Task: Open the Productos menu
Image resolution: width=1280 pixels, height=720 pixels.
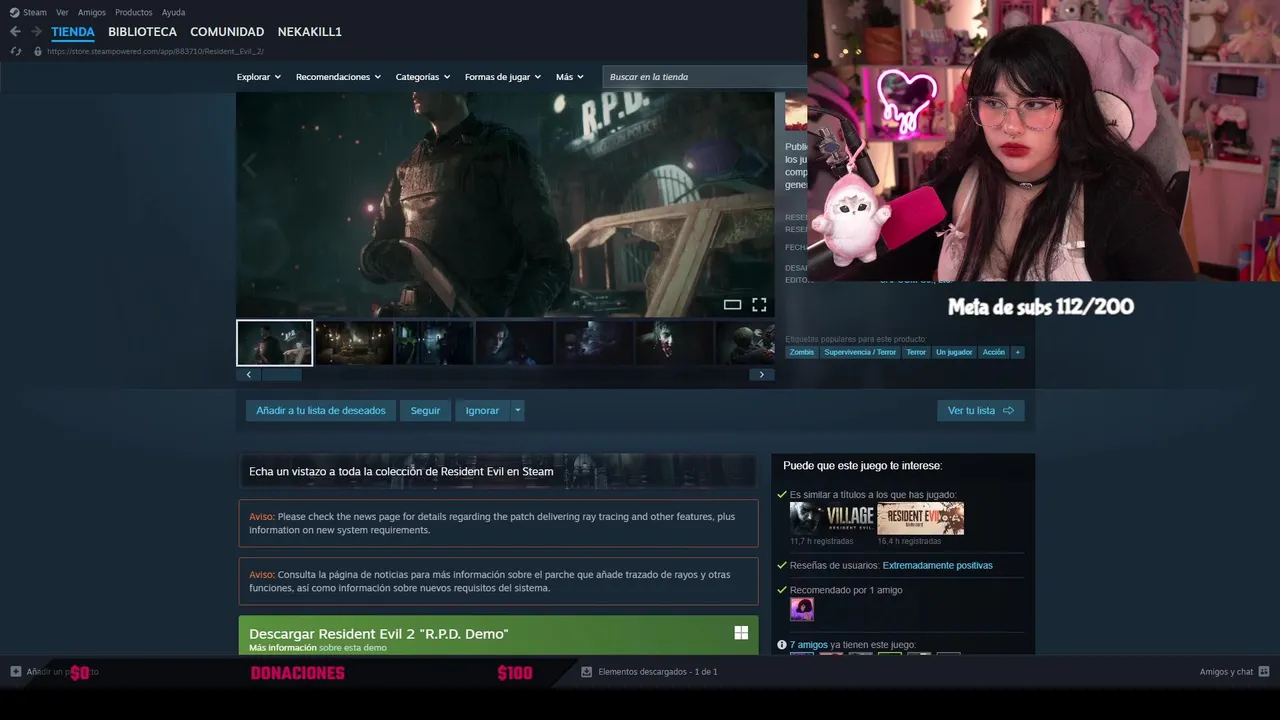Action: click(134, 12)
